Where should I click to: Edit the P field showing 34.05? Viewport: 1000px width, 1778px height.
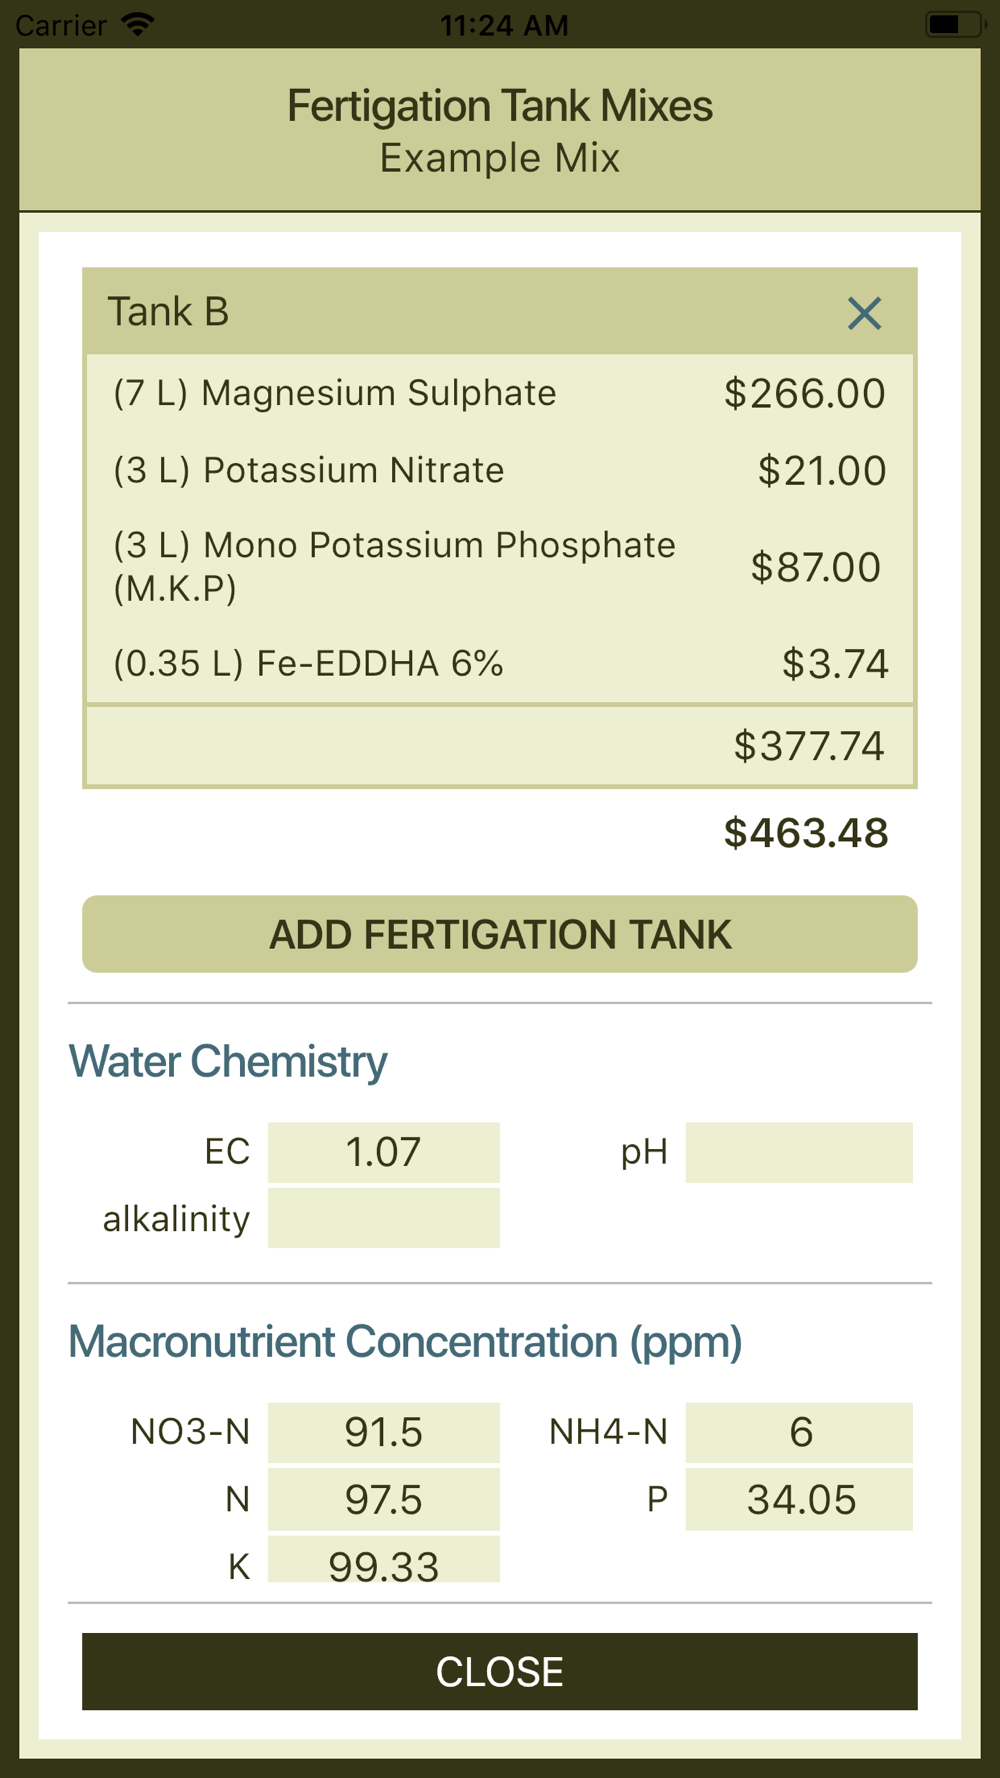coord(799,1499)
